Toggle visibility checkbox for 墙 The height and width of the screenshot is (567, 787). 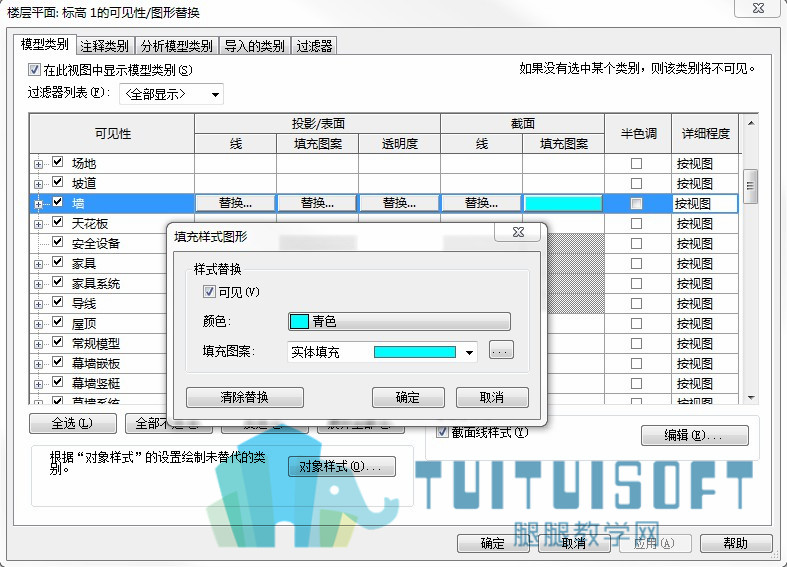point(58,202)
